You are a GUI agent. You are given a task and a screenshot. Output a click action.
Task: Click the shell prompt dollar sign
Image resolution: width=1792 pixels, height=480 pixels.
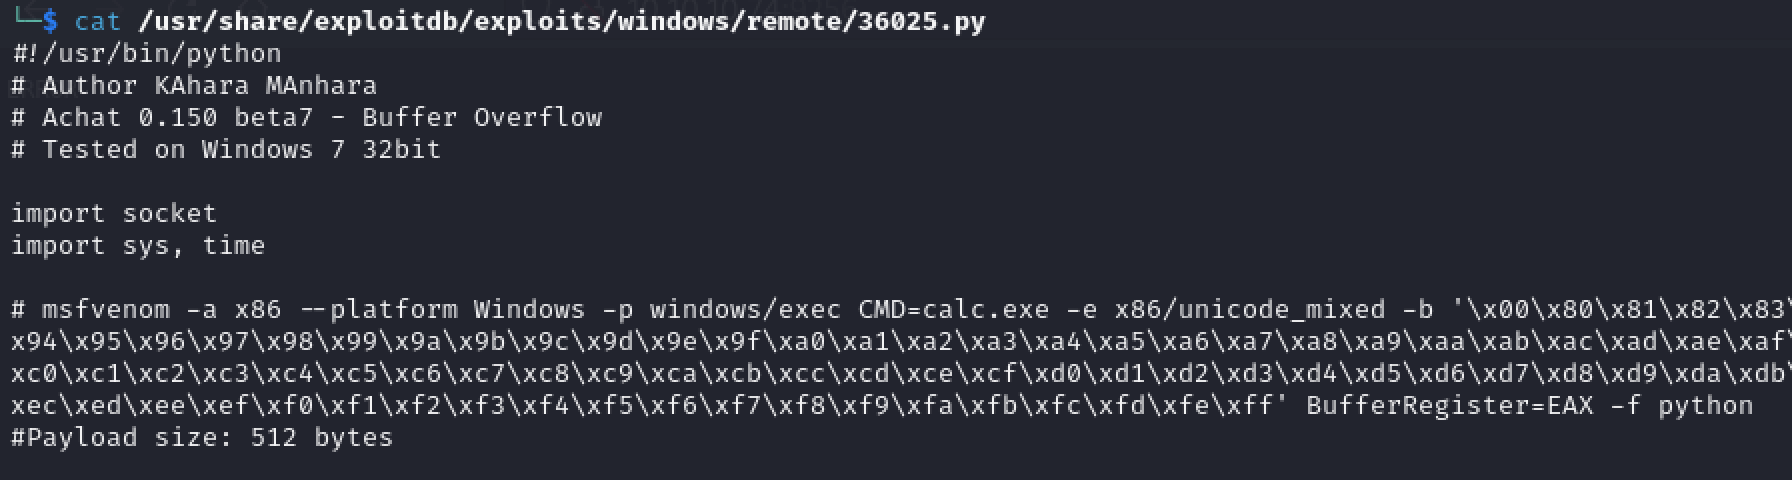point(50,21)
